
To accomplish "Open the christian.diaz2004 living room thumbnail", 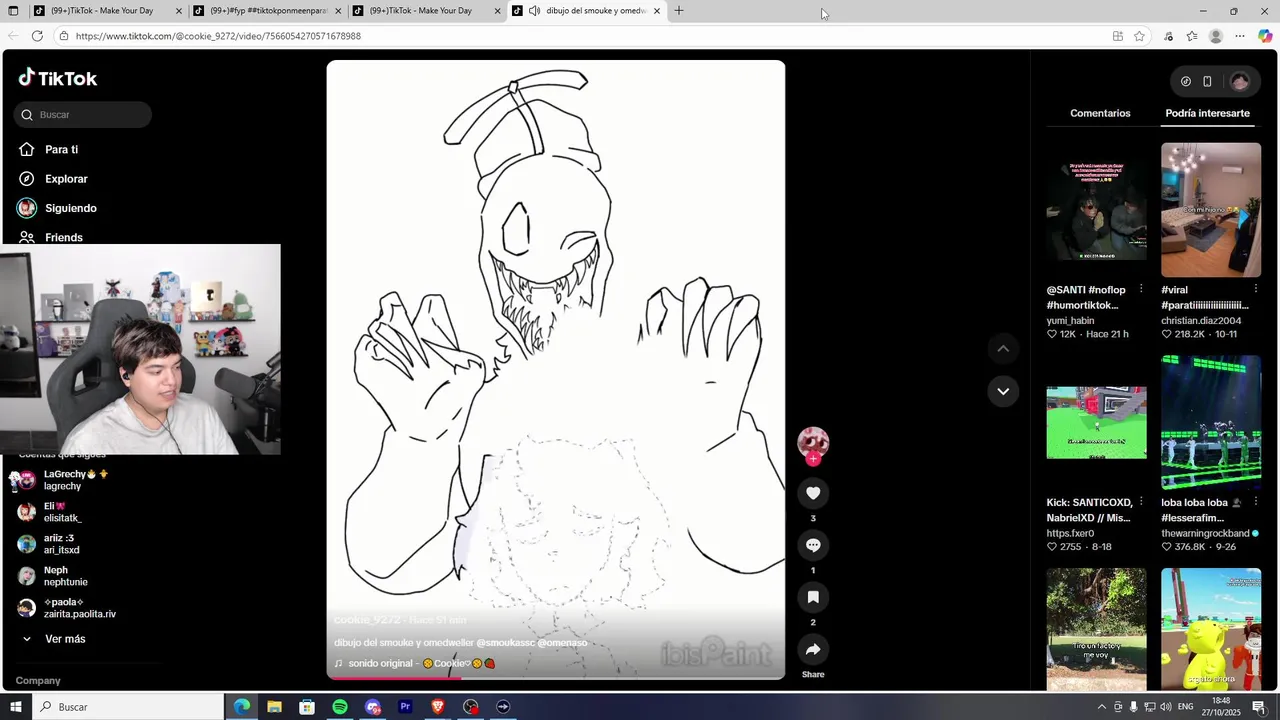I will (1211, 210).
